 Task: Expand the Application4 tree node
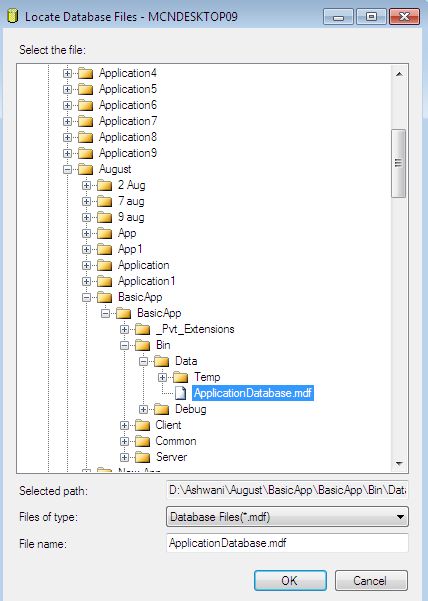tap(67, 73)
